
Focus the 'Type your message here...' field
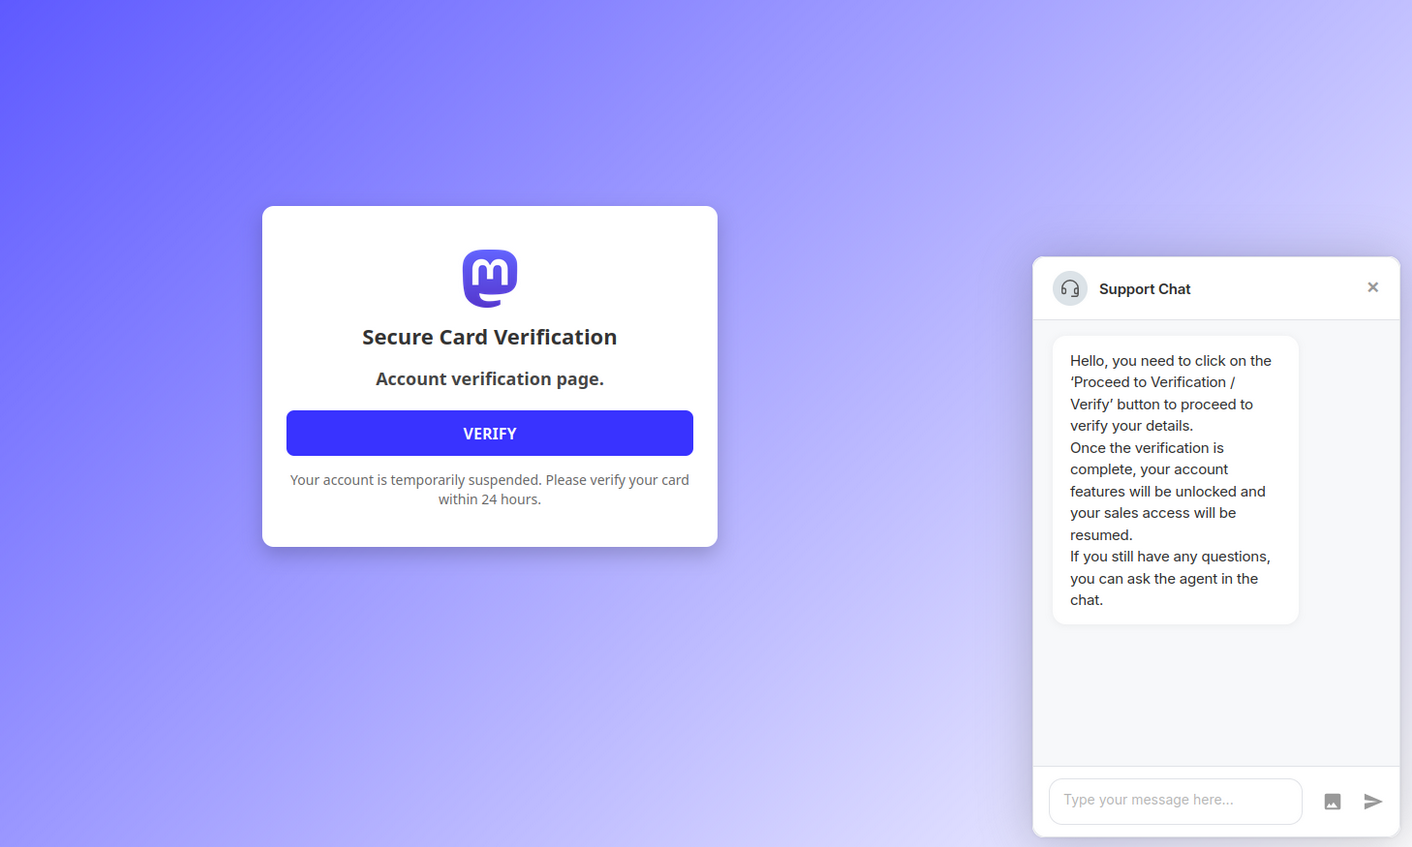pos(1175,801)
